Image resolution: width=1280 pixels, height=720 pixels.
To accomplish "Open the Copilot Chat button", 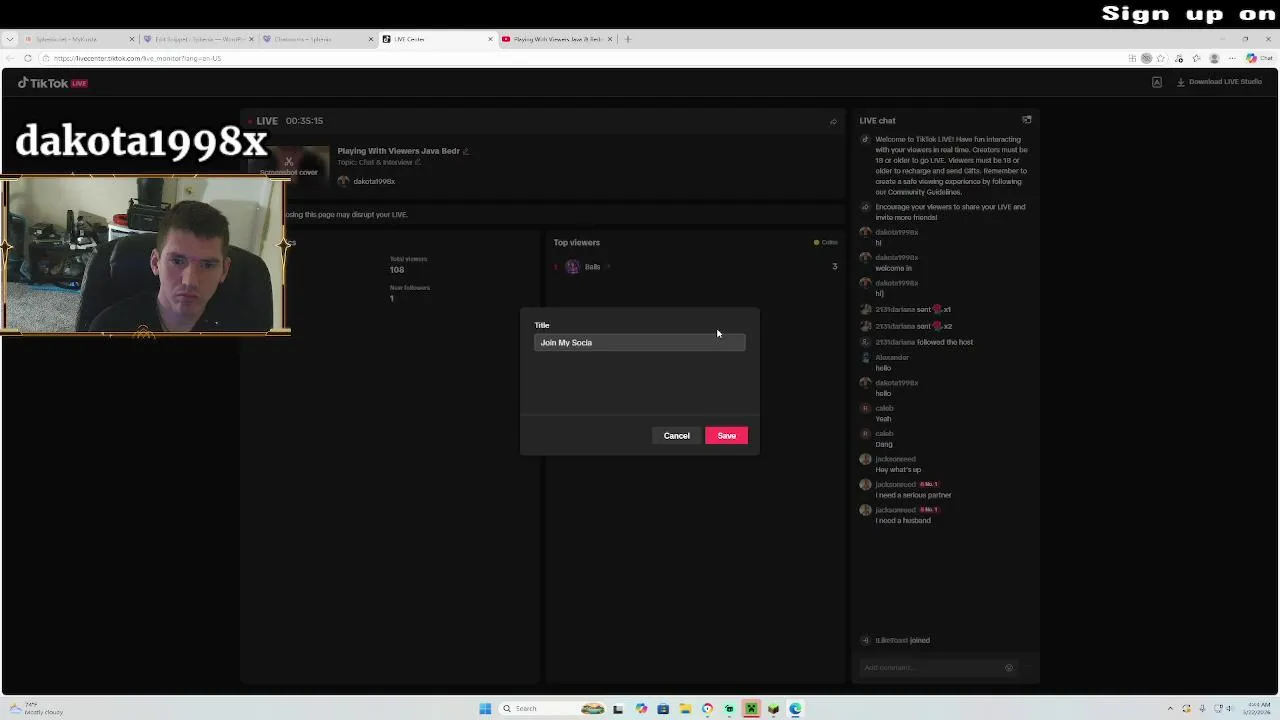I will [1258, 58].
